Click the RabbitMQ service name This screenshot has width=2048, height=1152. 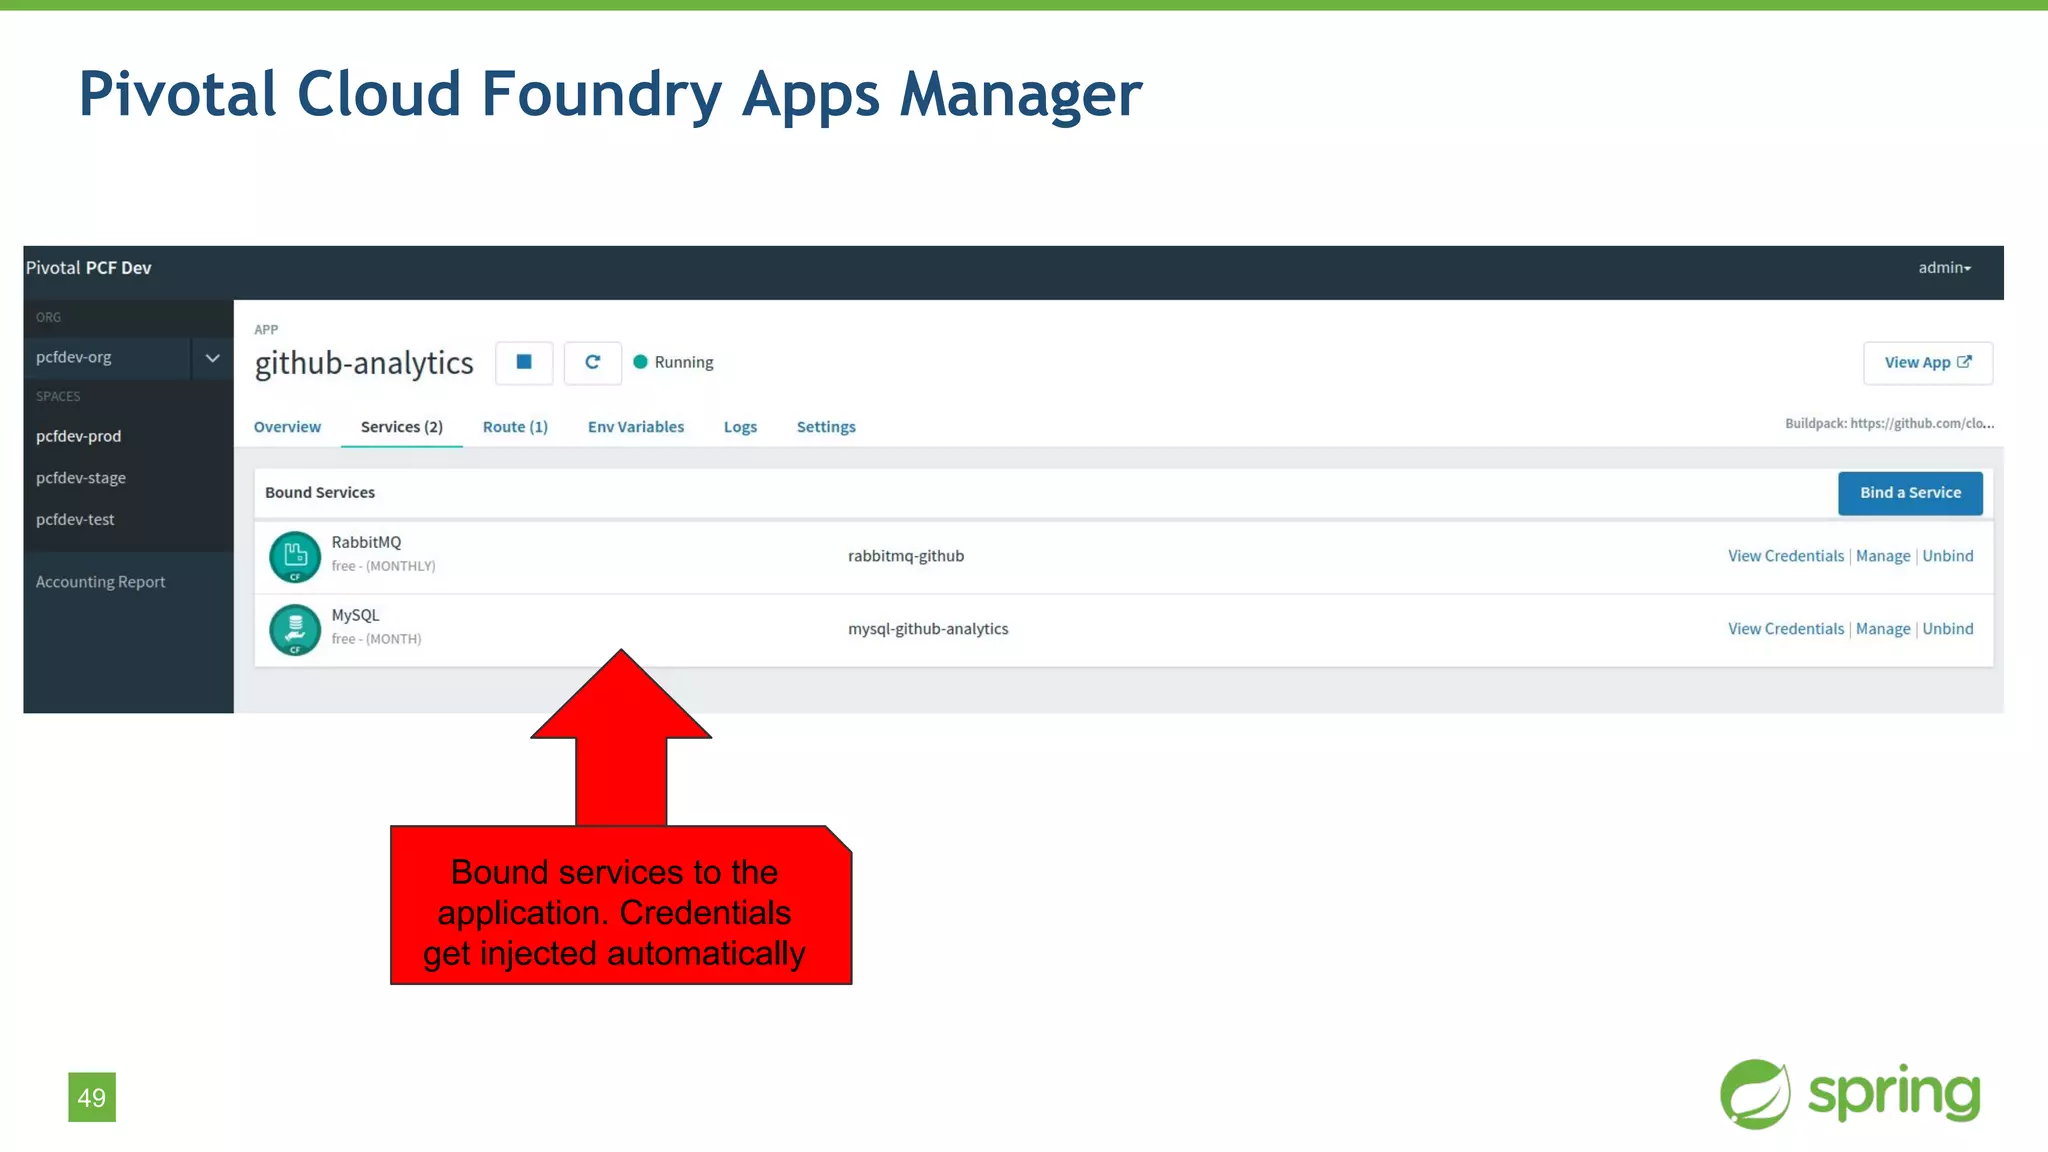pos(366,542)
